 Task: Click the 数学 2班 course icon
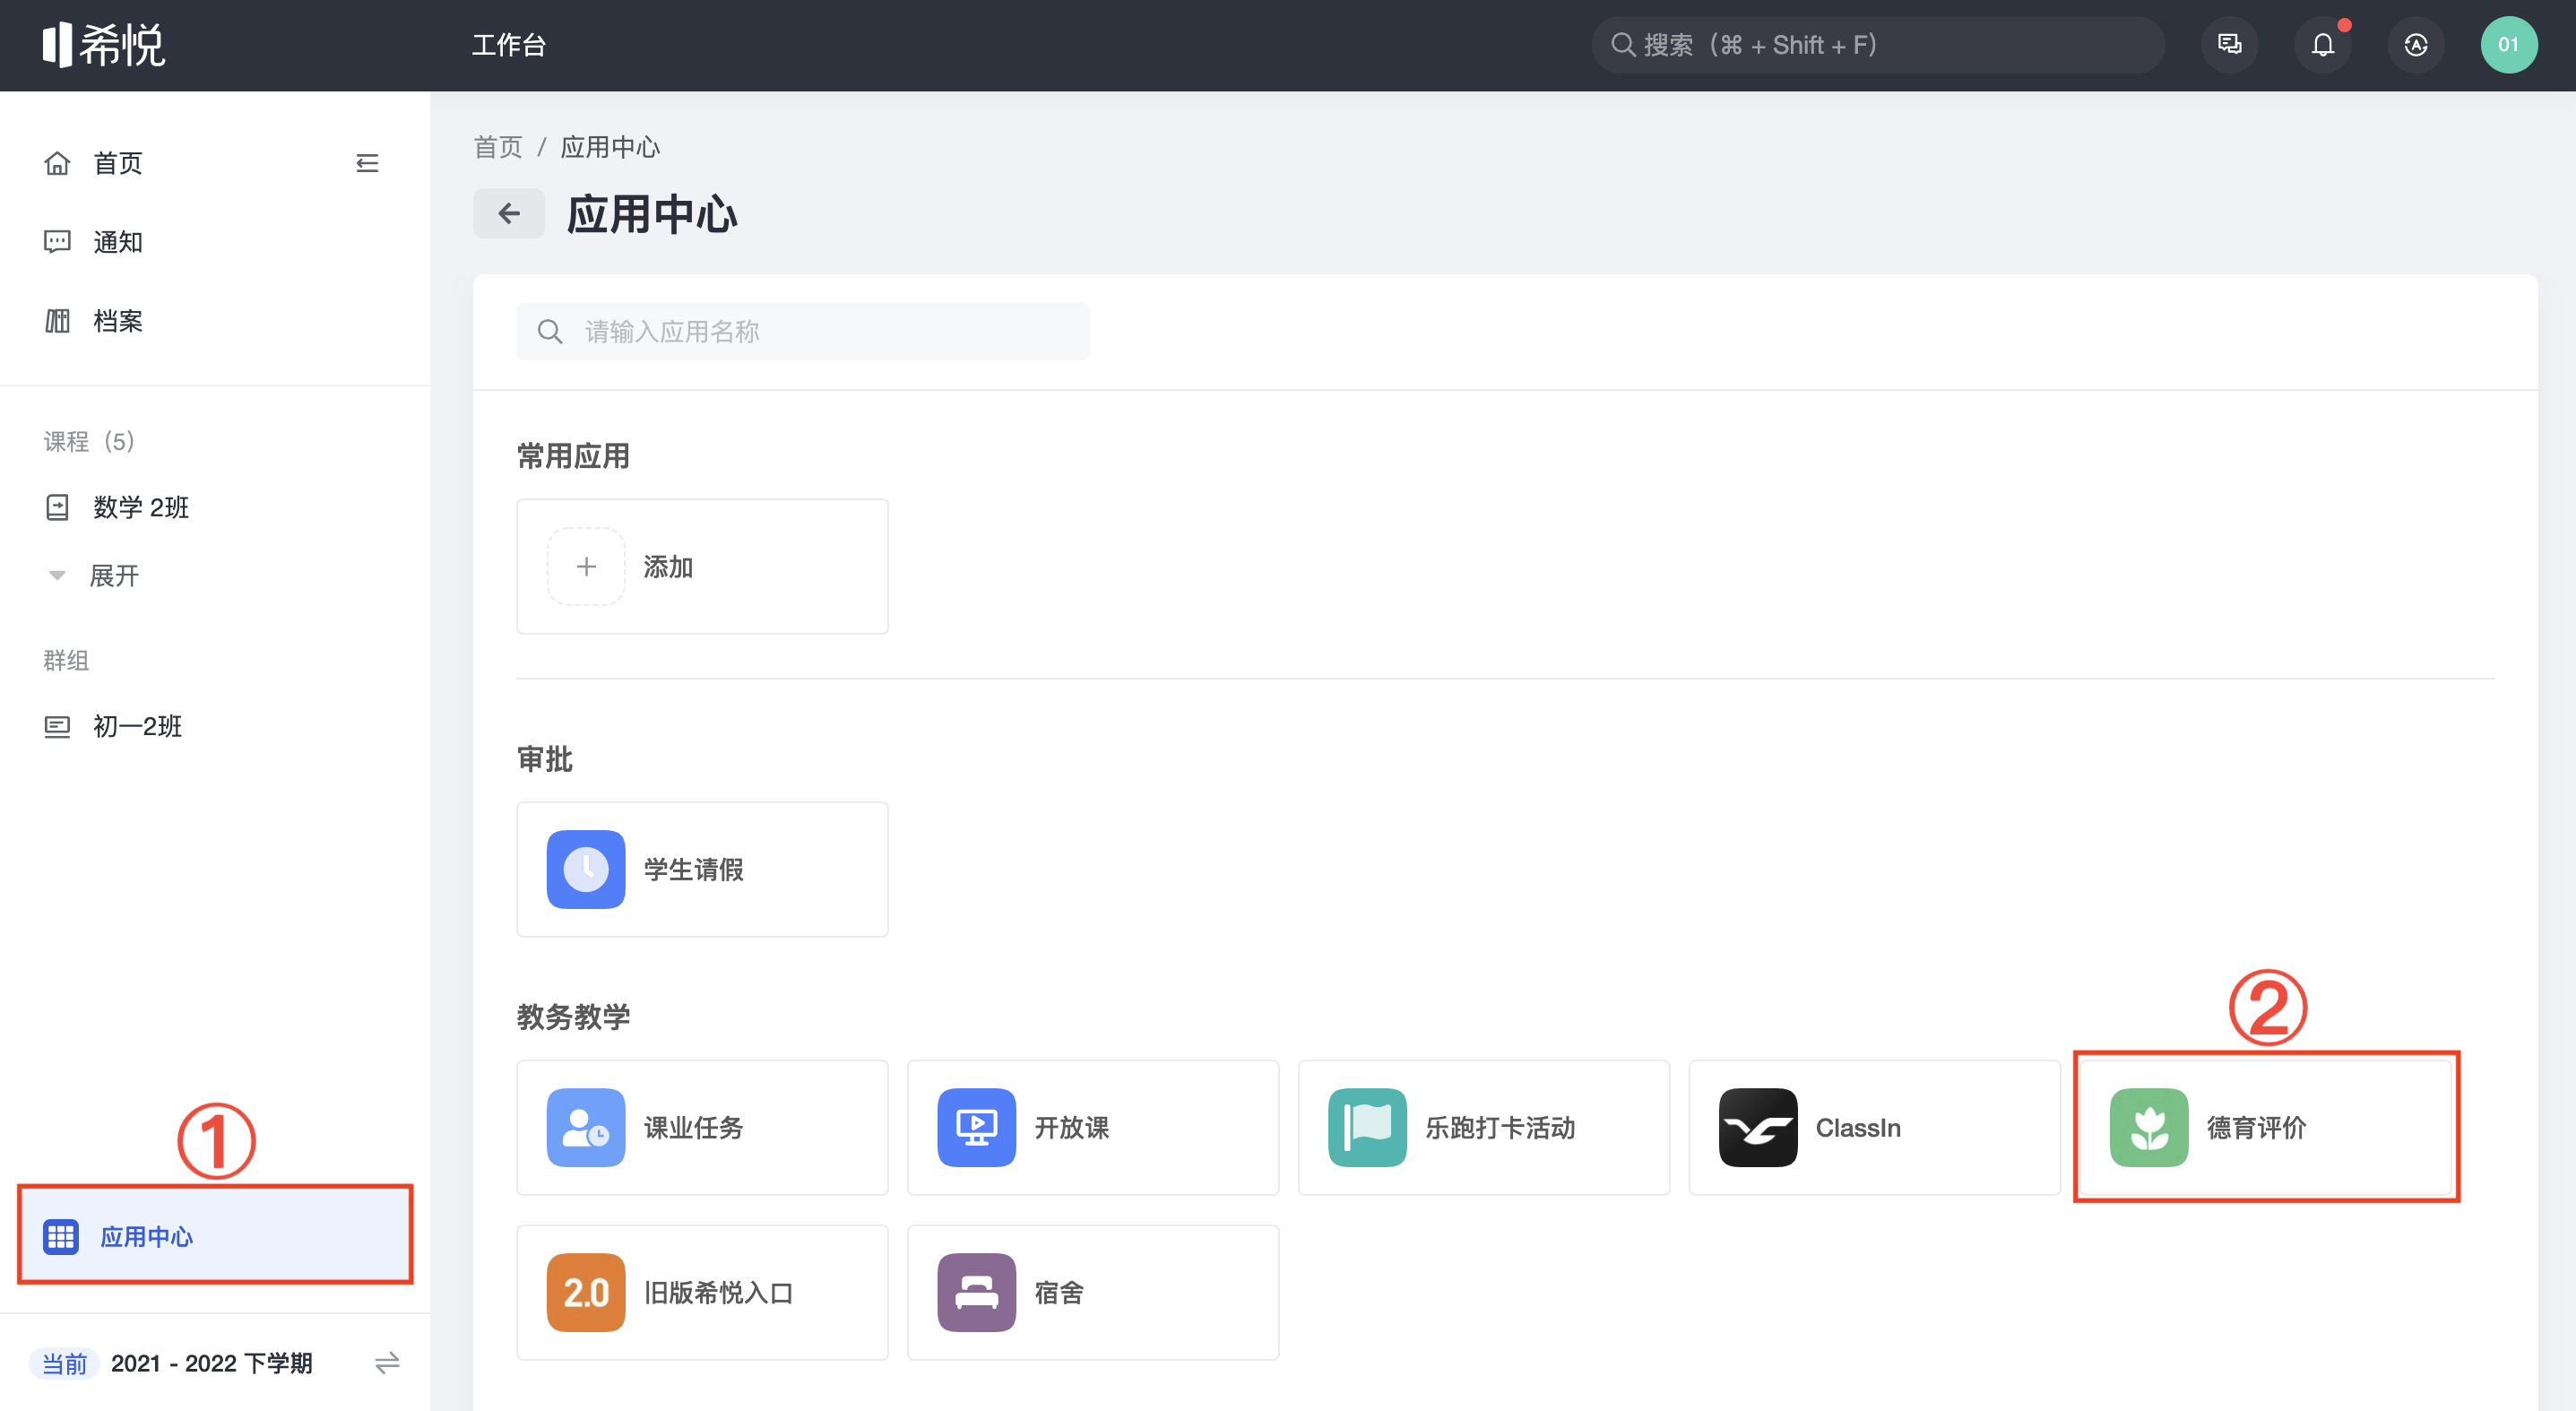click(x=57, y=507)
